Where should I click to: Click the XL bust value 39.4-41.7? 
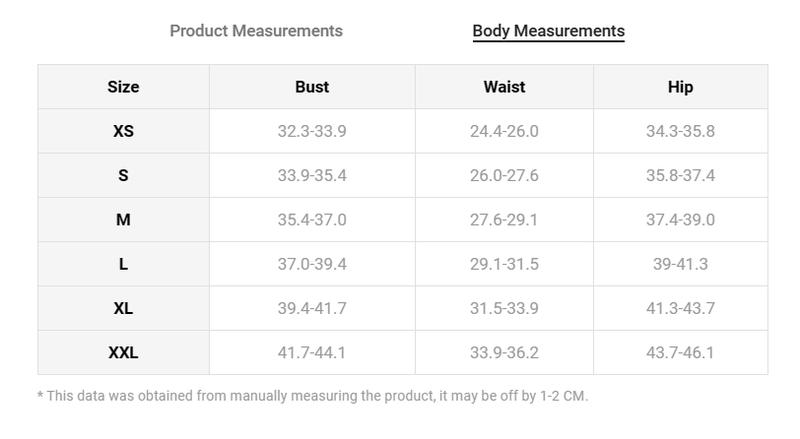(x=312, y=308)
